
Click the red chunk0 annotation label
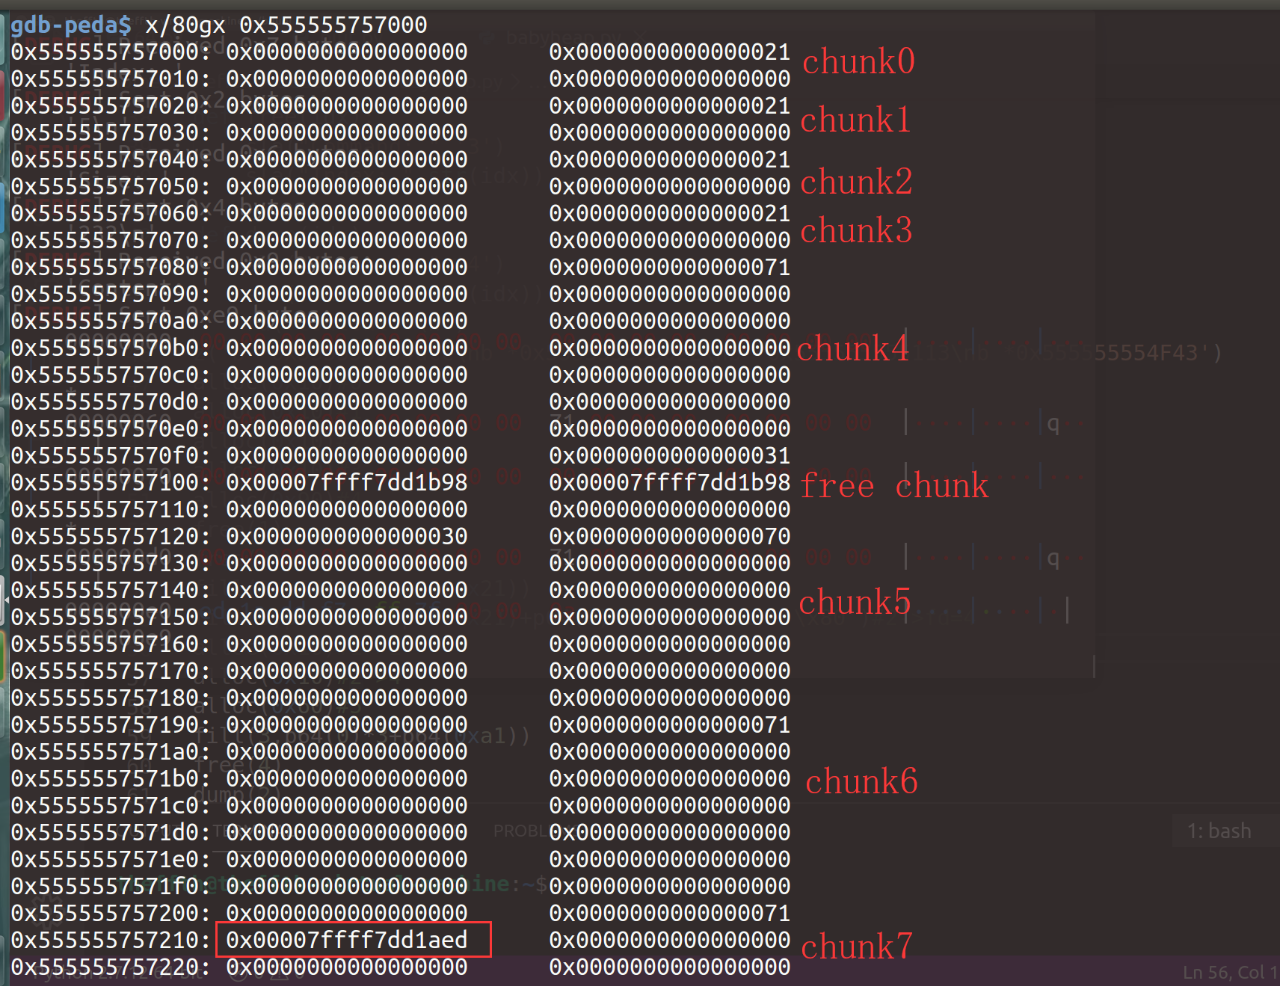[858, 62]
